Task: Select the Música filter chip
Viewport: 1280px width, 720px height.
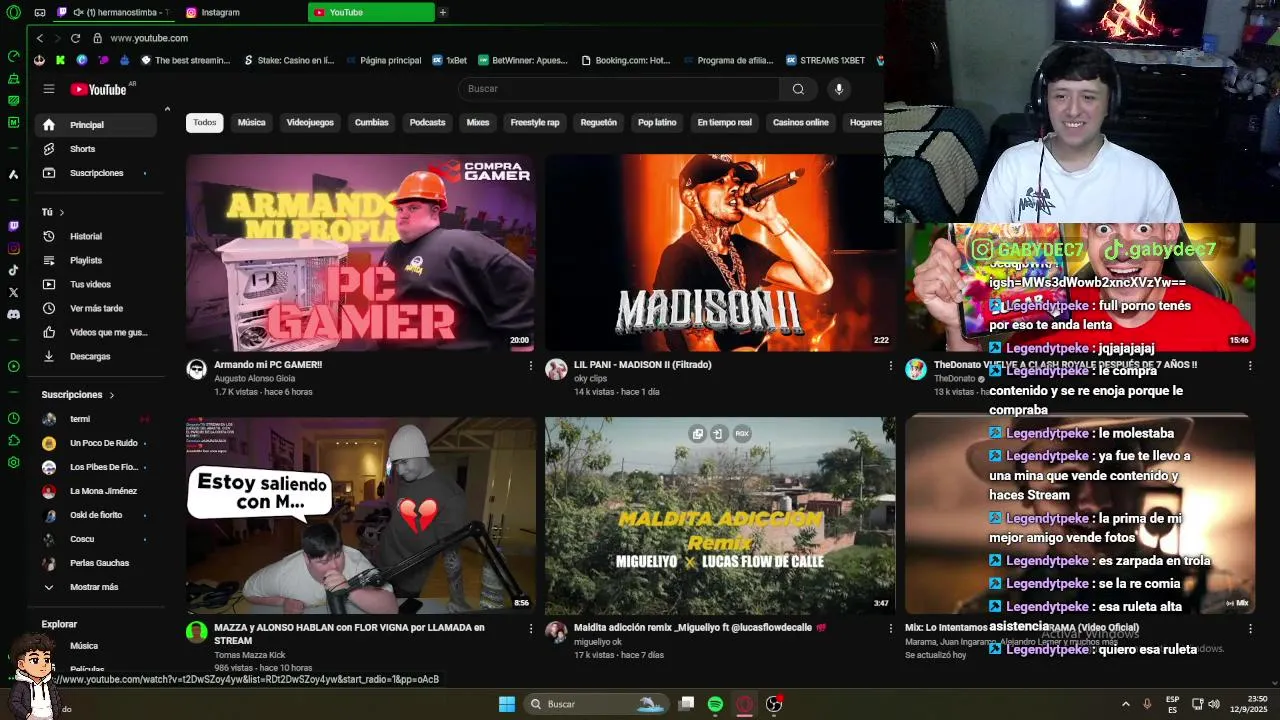Action: [251, 123]
